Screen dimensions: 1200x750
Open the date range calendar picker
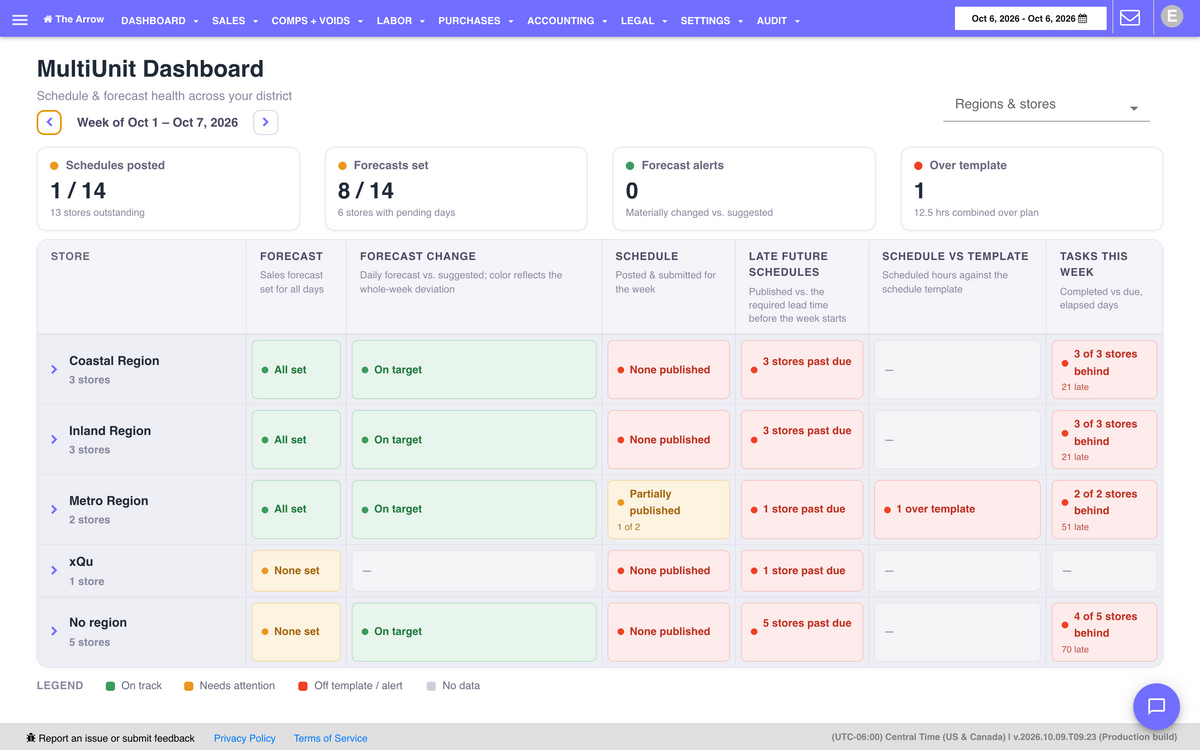click(x=1030, y=18)
